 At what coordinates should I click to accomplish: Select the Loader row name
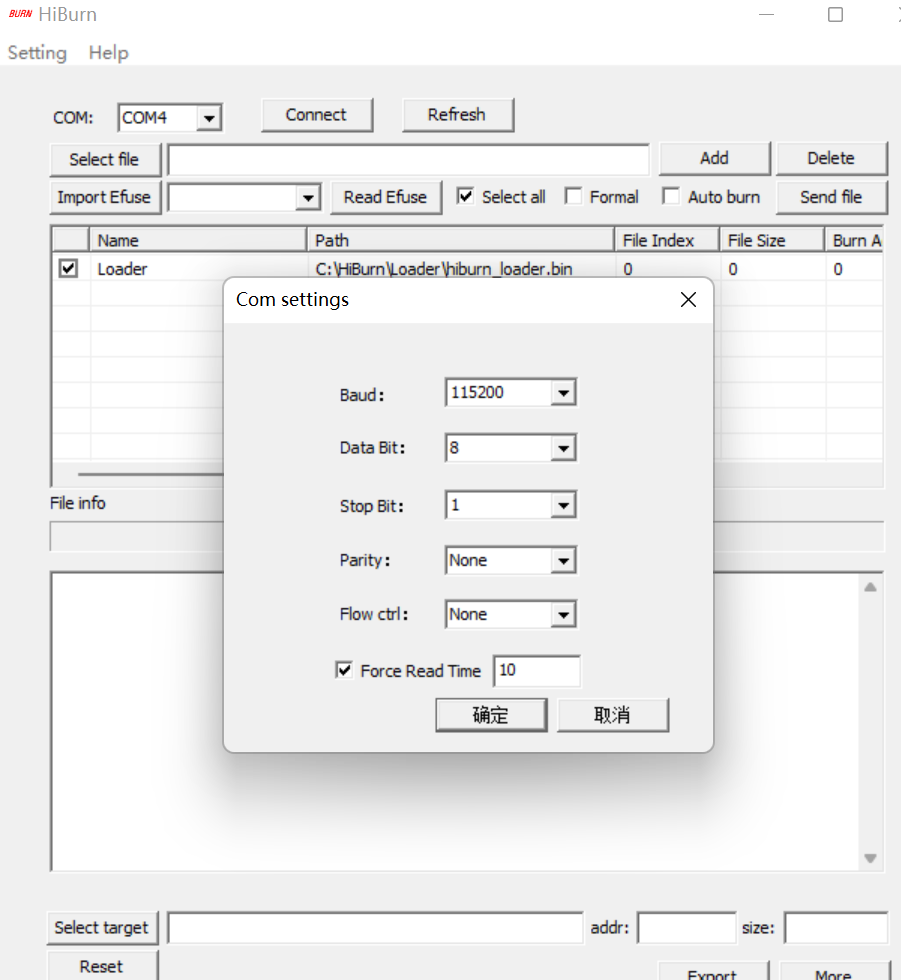click(122, 269)
